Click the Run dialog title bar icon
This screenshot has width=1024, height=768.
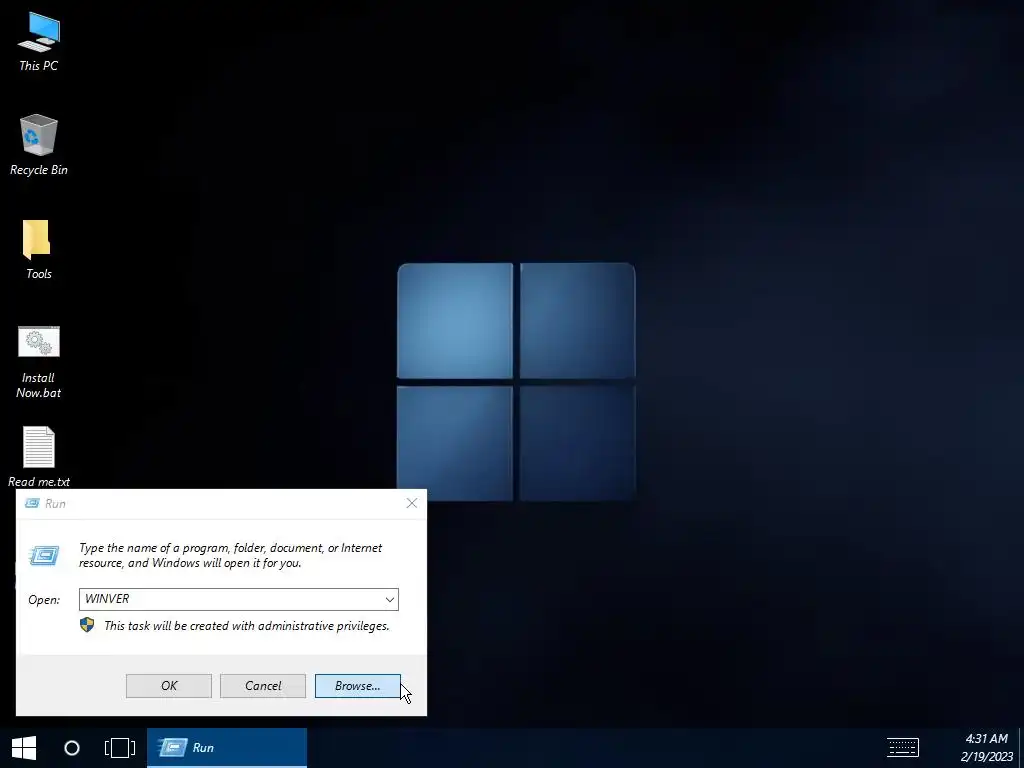[x=31, y=503]
